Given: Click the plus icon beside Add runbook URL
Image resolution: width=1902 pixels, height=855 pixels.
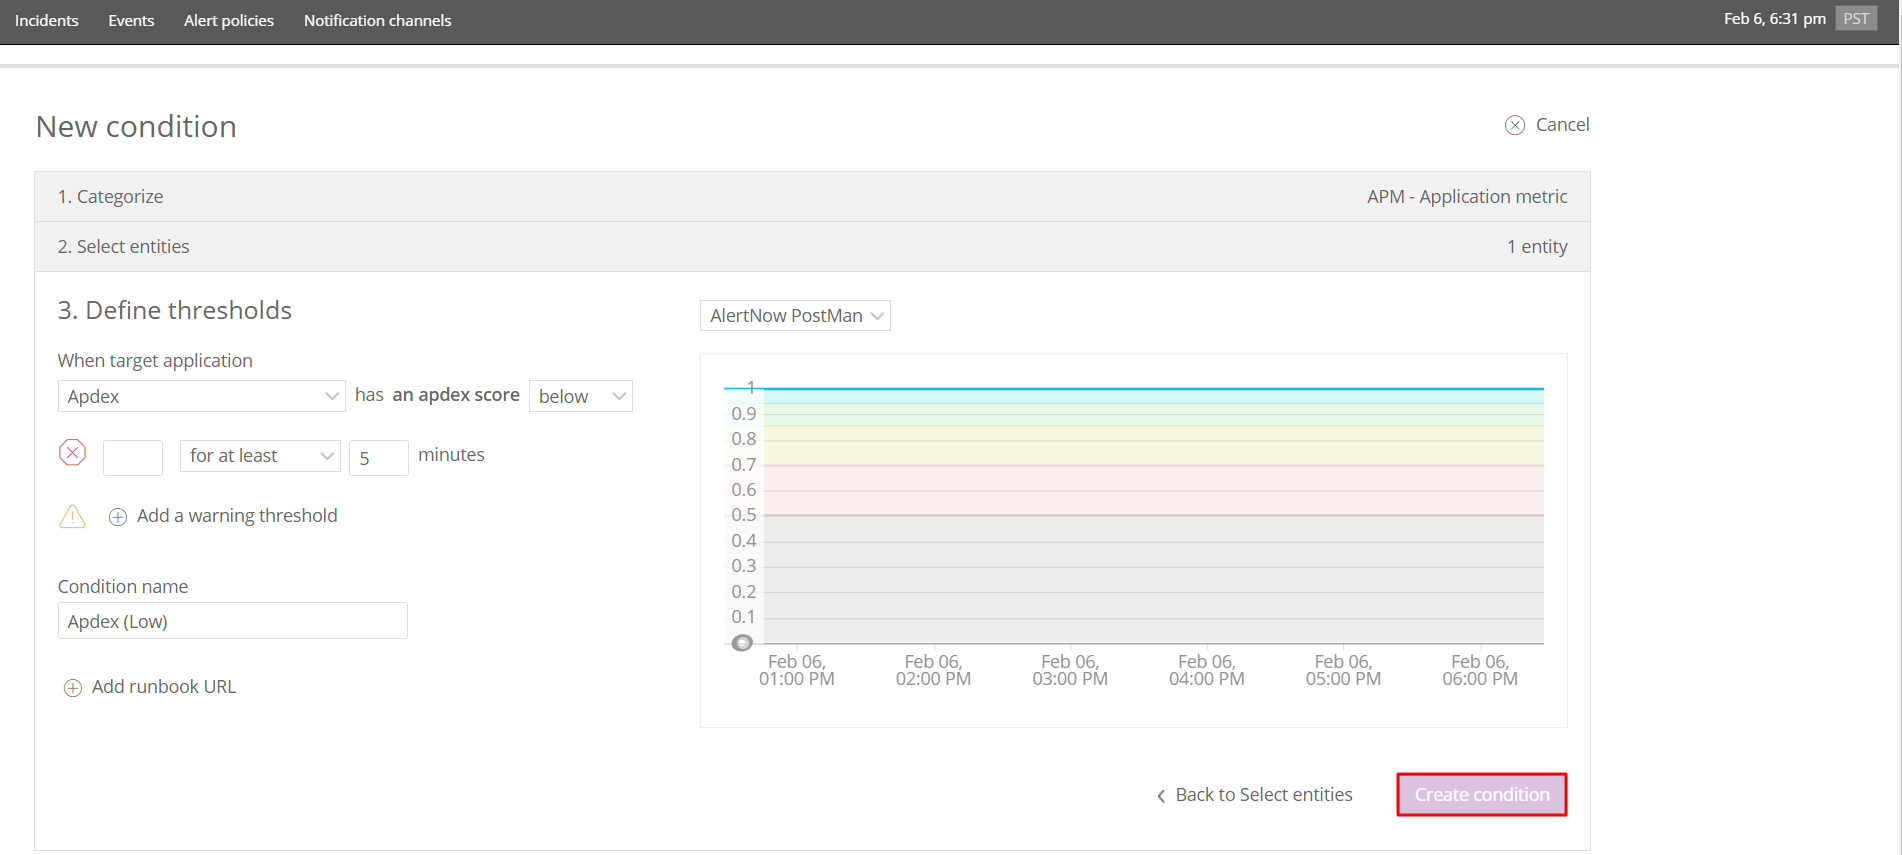Looking at the screenshot, I should pyautogui.click(x=73, y=688).
